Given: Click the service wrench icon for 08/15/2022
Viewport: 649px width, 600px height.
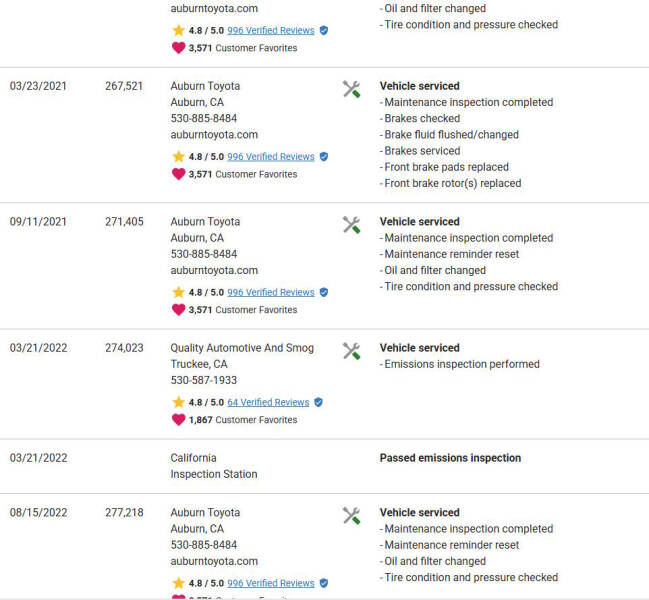Looking at the screenshot, I should click(x=351, y=516).
